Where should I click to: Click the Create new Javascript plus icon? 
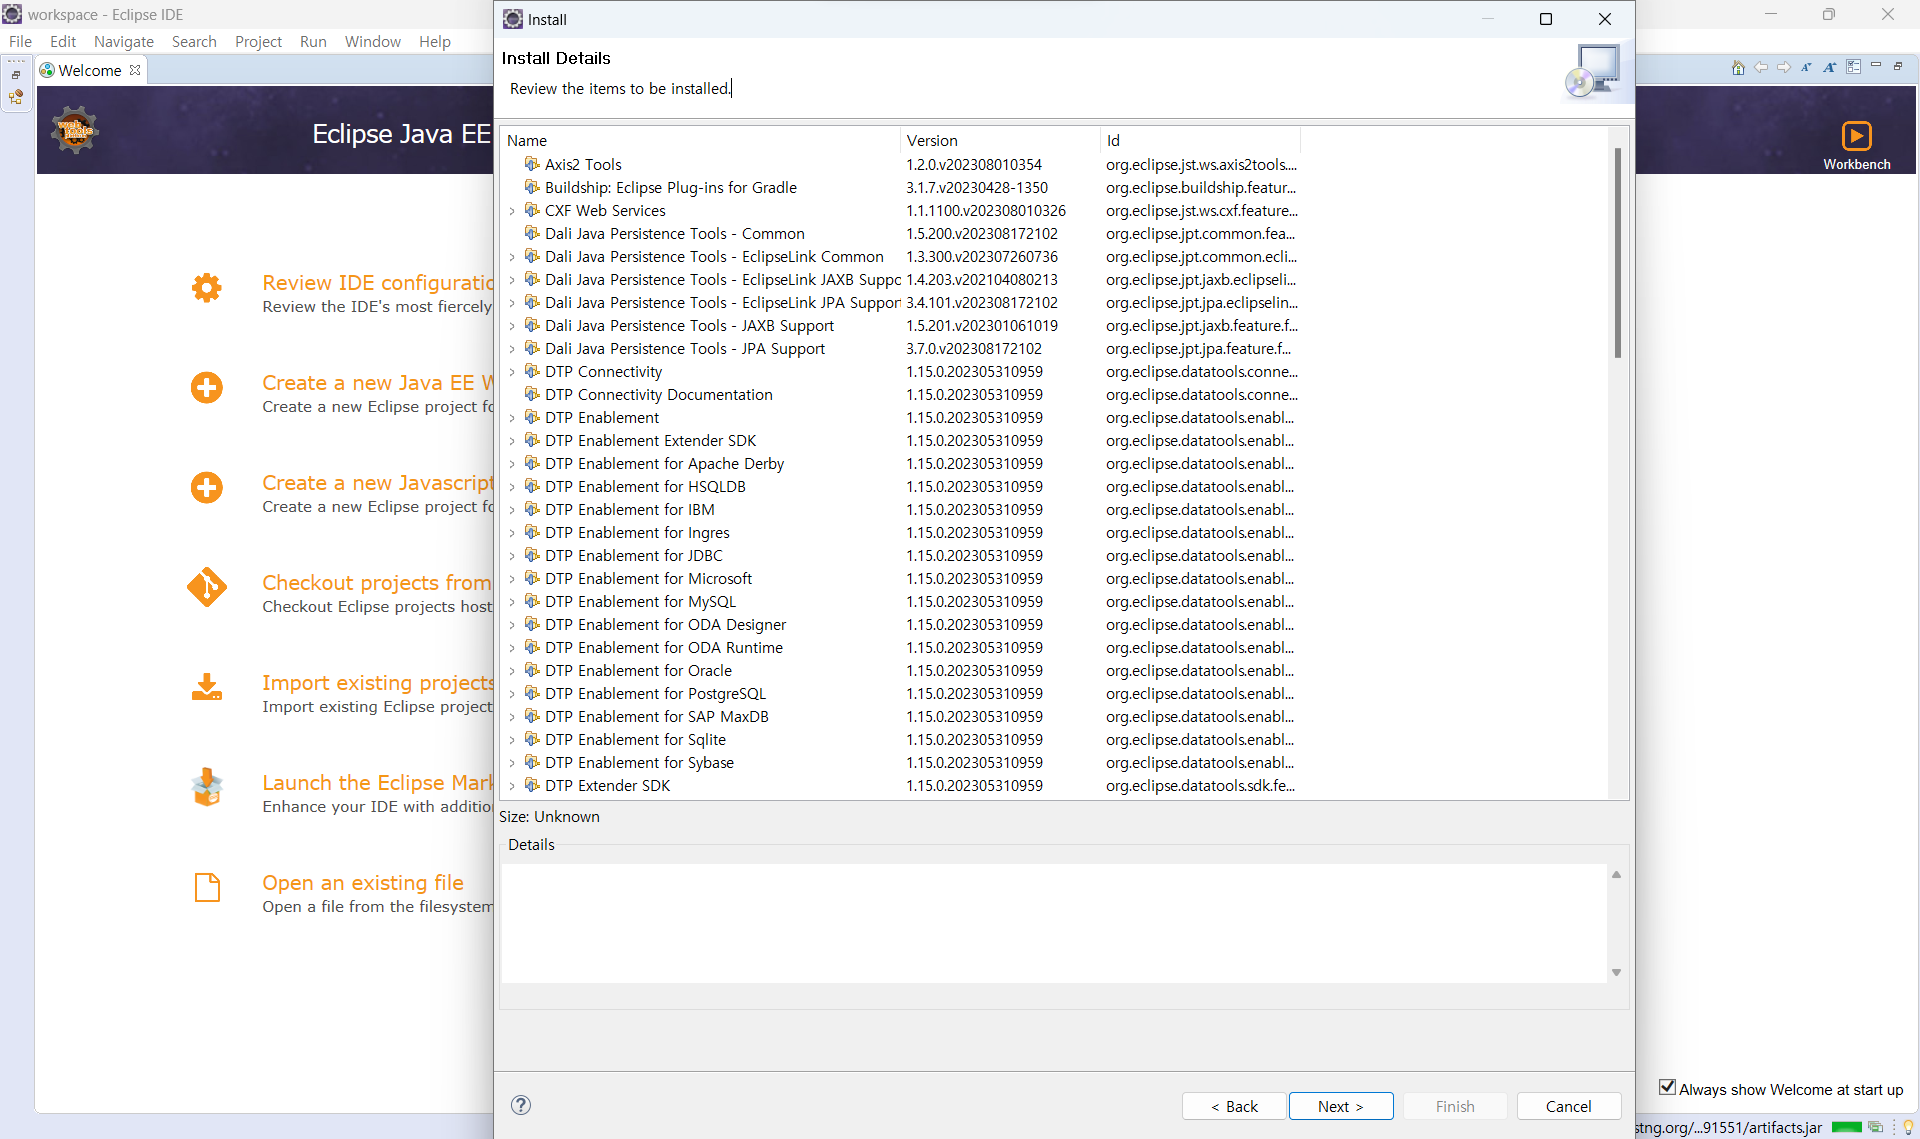207,488
